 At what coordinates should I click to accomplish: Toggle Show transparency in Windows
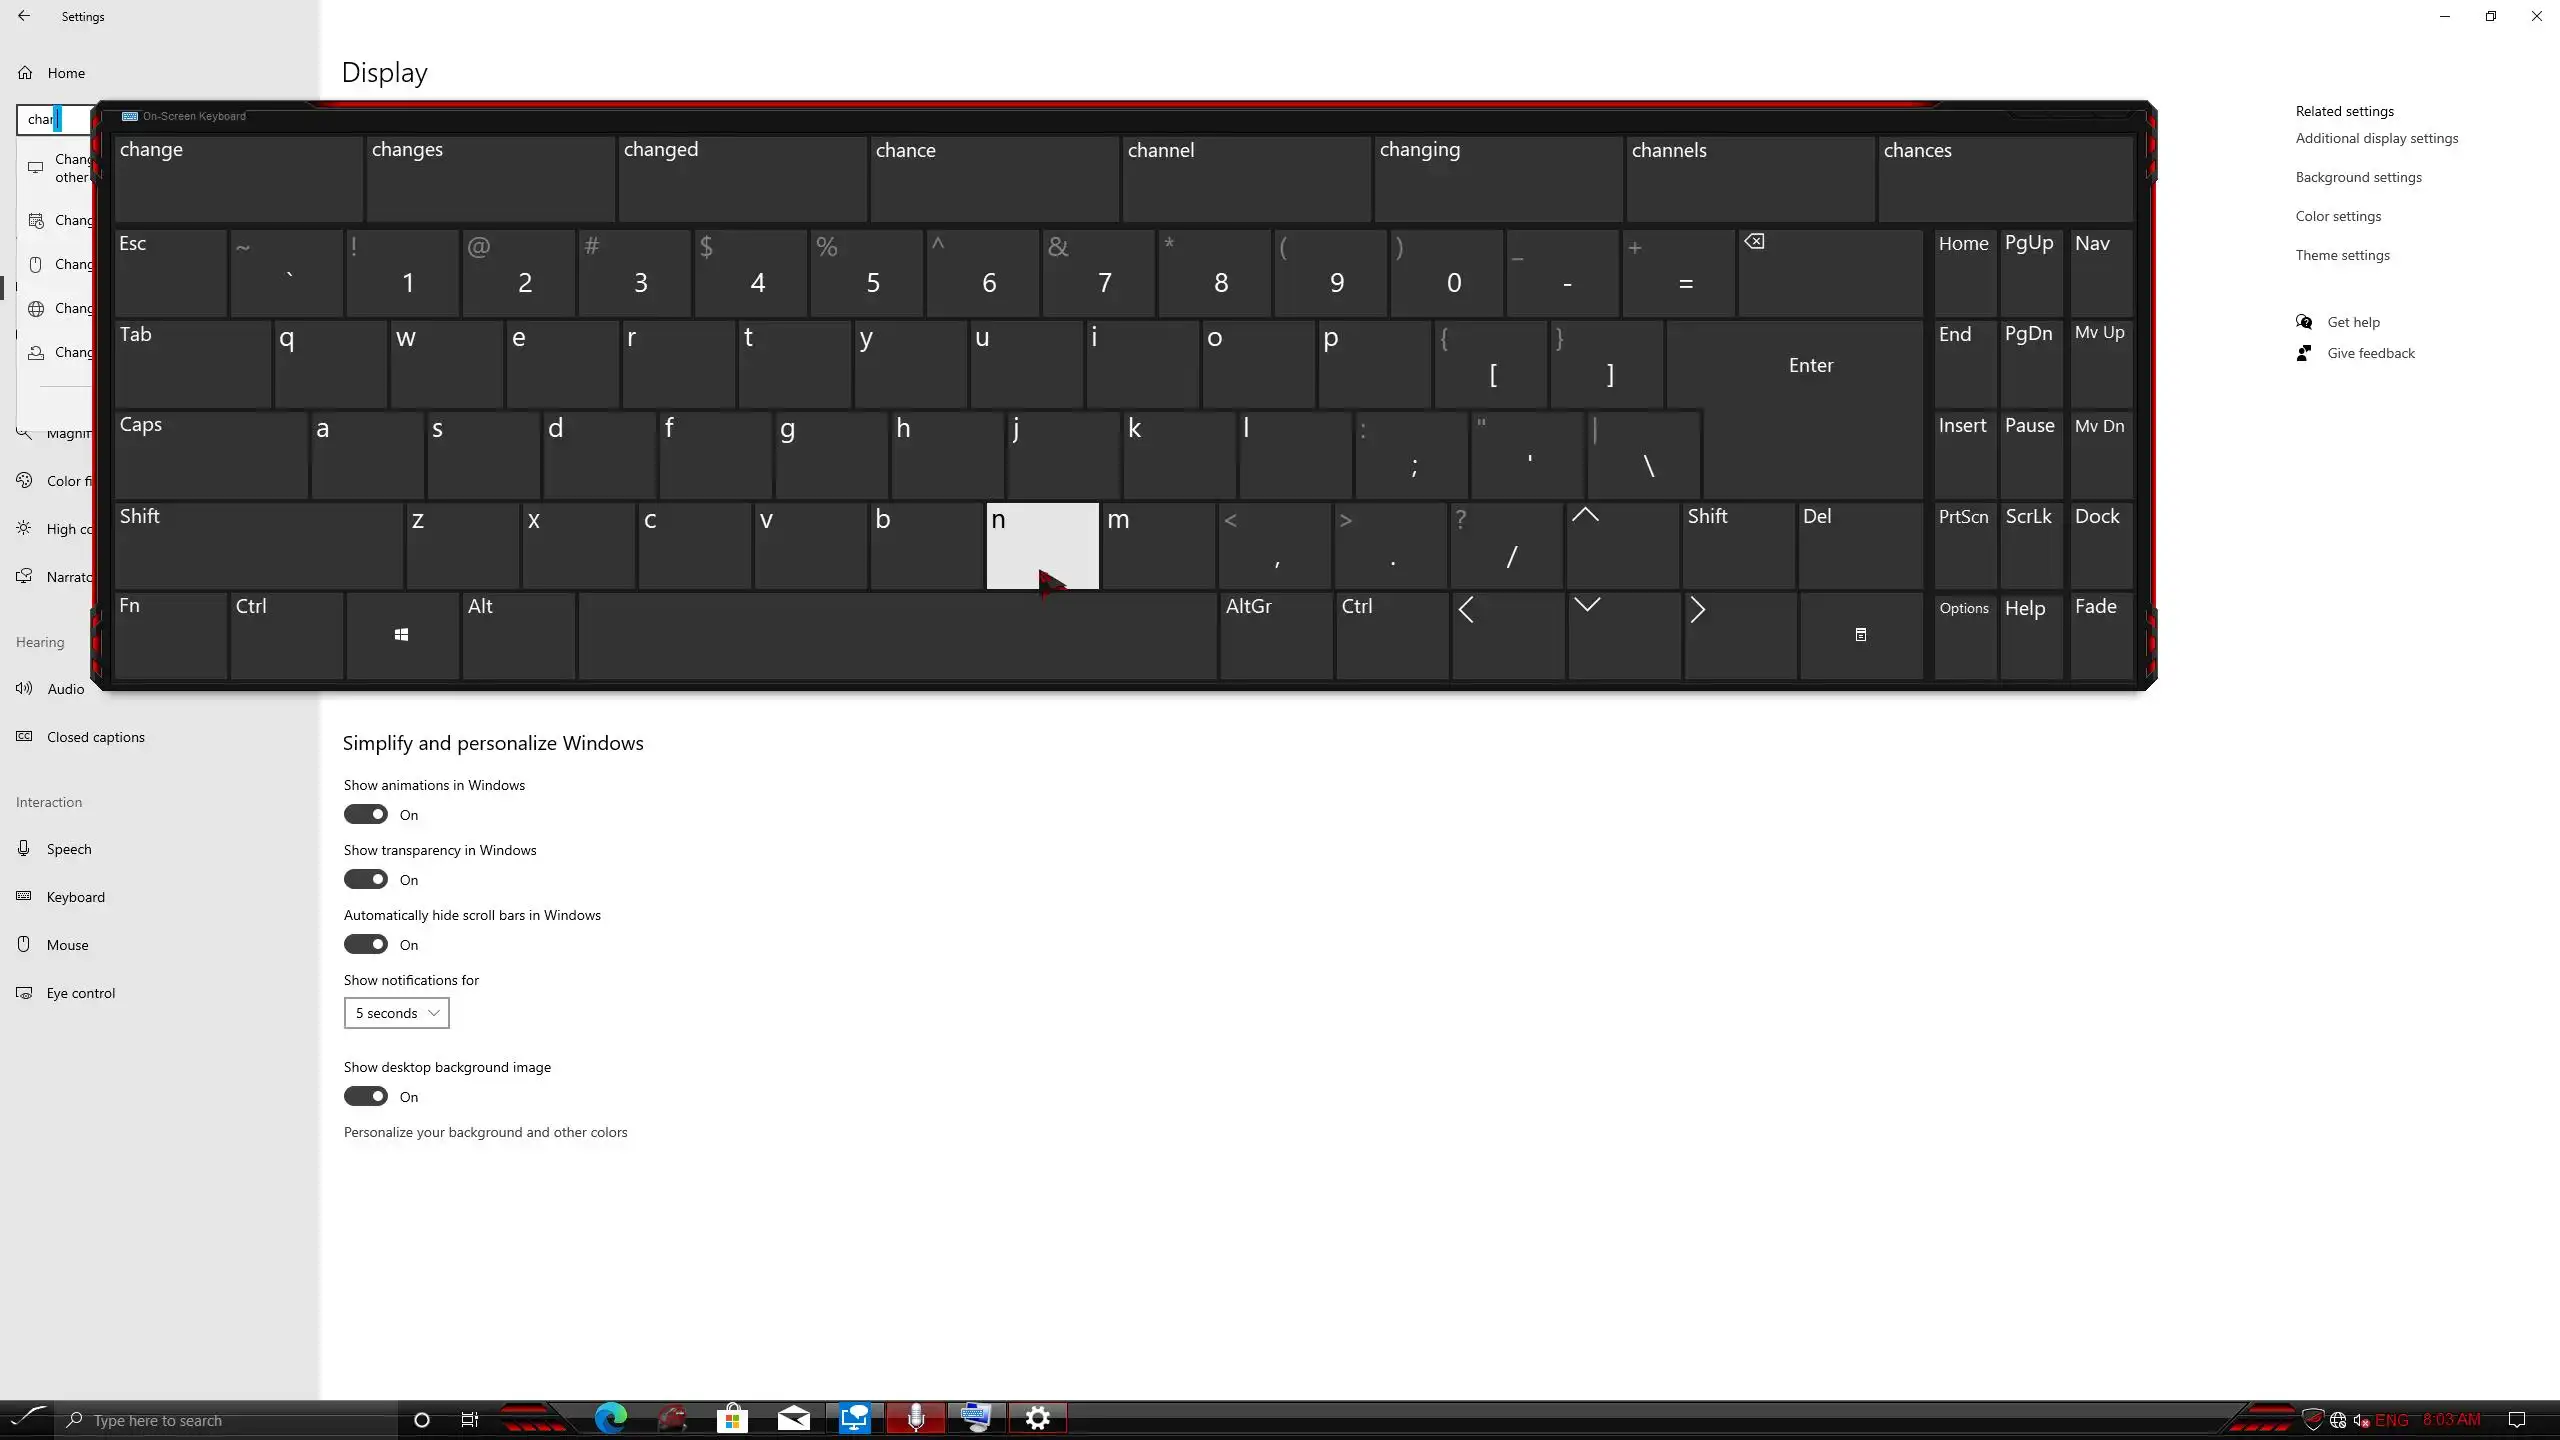point(366,879)
